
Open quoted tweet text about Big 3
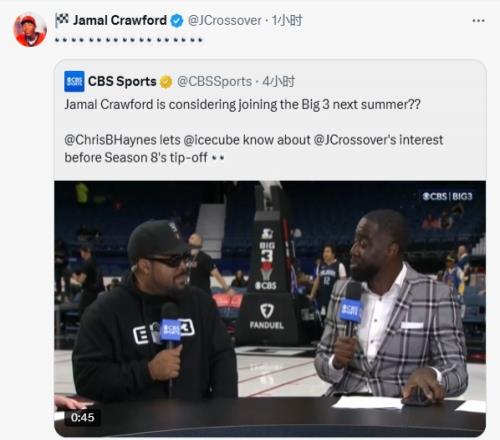242,105
